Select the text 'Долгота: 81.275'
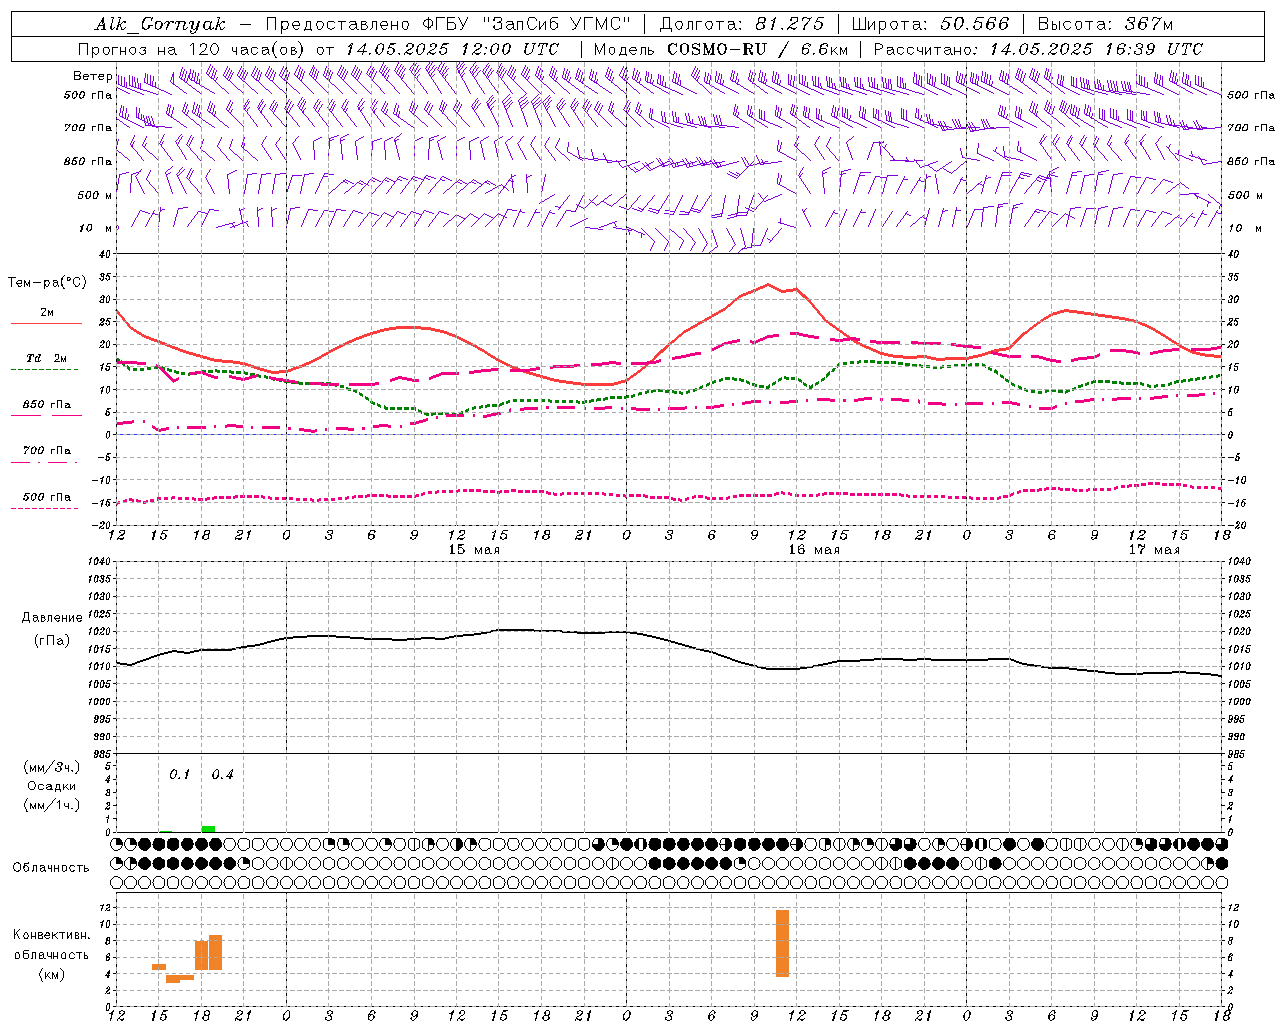This screenshot has height=1024, width=1280. [x=742, y=24]
